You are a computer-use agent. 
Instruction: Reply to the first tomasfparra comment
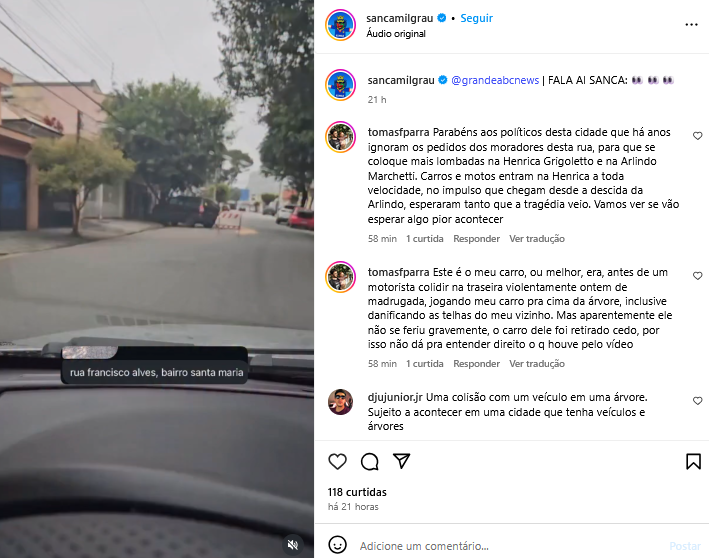coord(476,239)
